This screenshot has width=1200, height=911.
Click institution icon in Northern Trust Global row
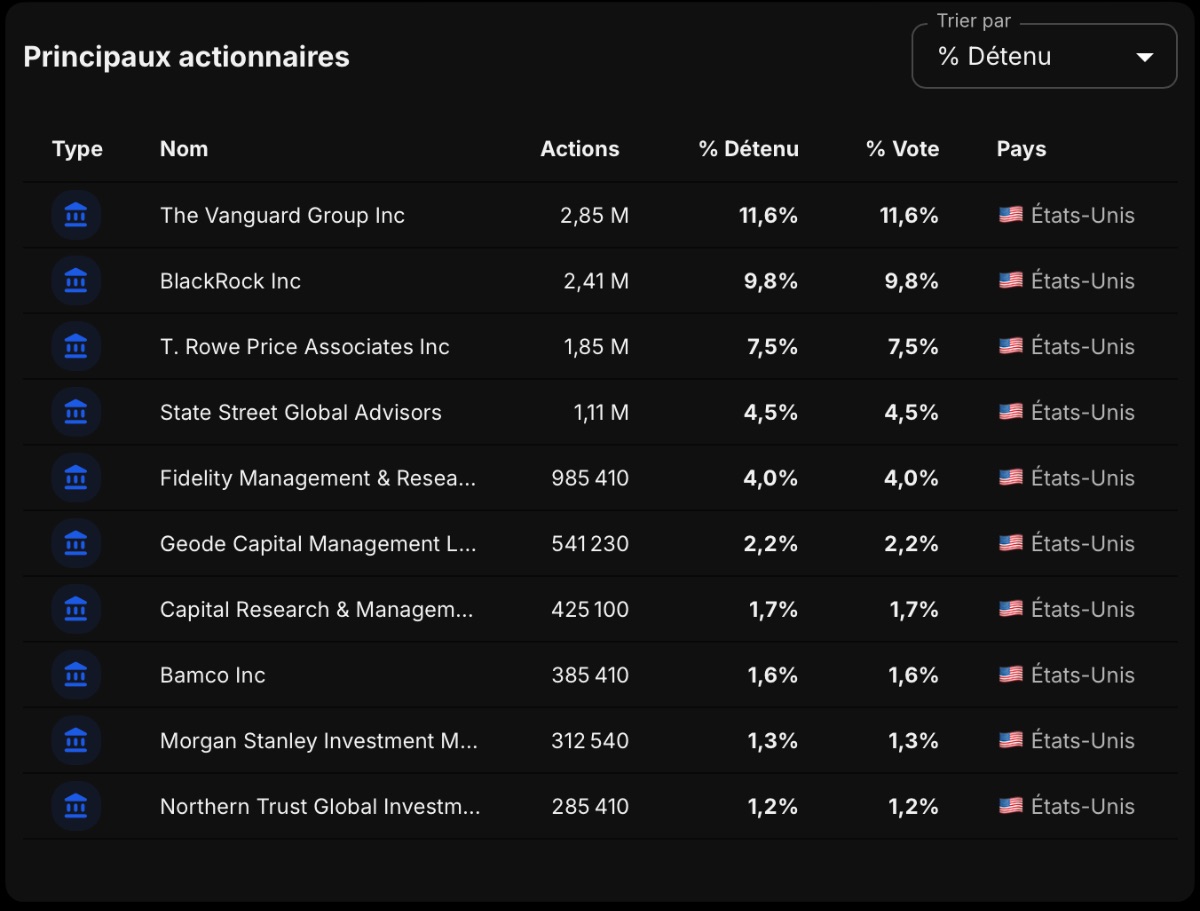click(x=76, y=806)
